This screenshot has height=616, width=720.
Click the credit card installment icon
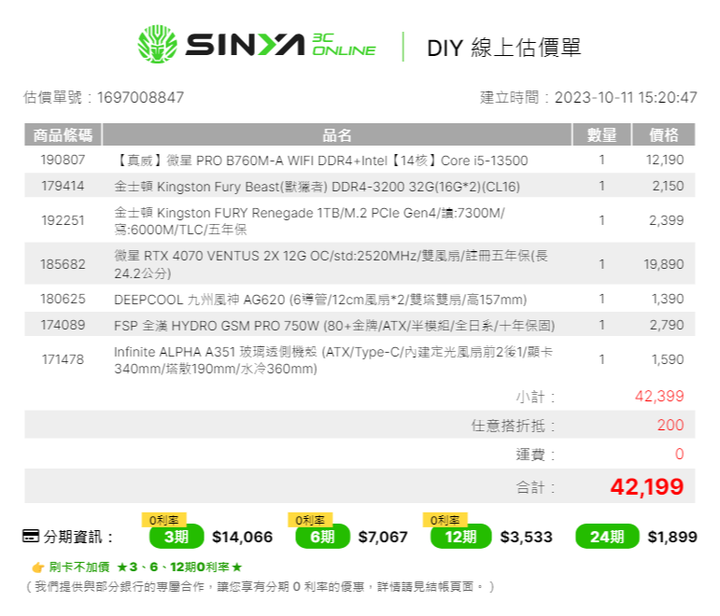click(x=31, y=536)
